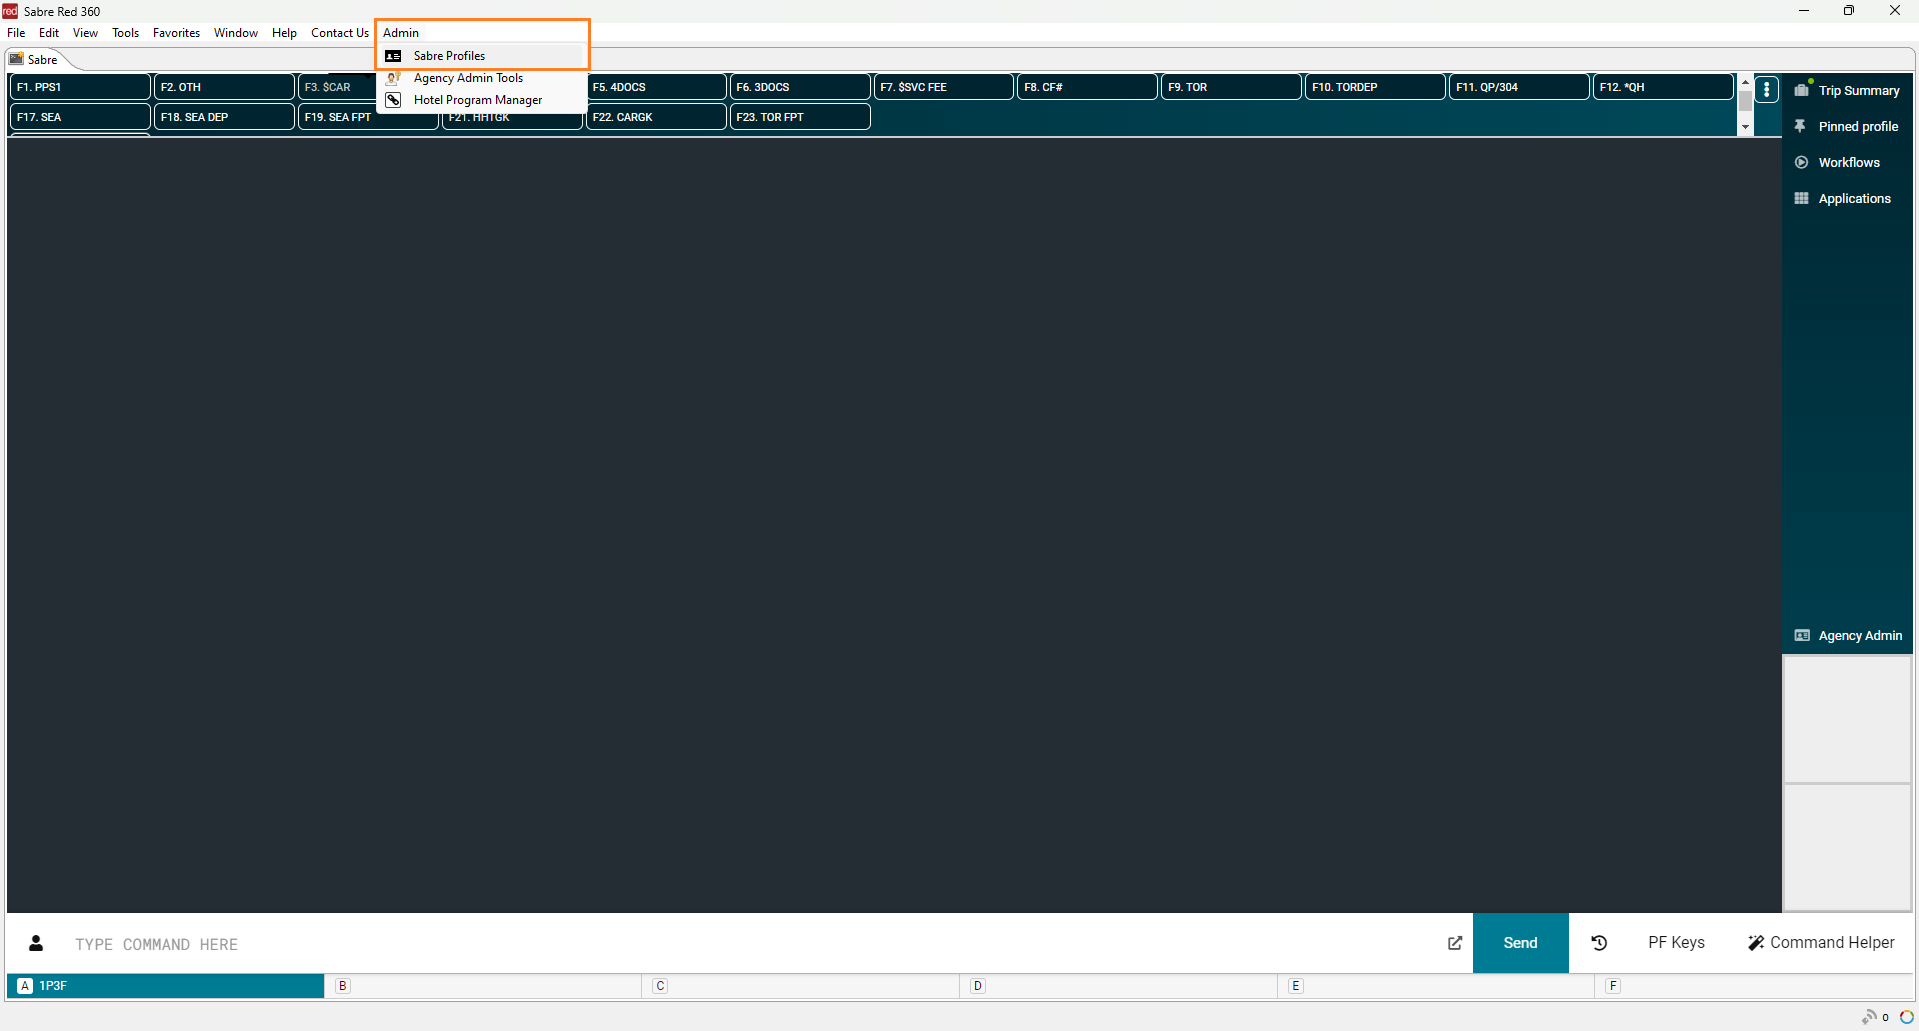Click the F1. PPS1 quick key
The width and height of the screenshot is (1919, 1031).
click(80, 87)
